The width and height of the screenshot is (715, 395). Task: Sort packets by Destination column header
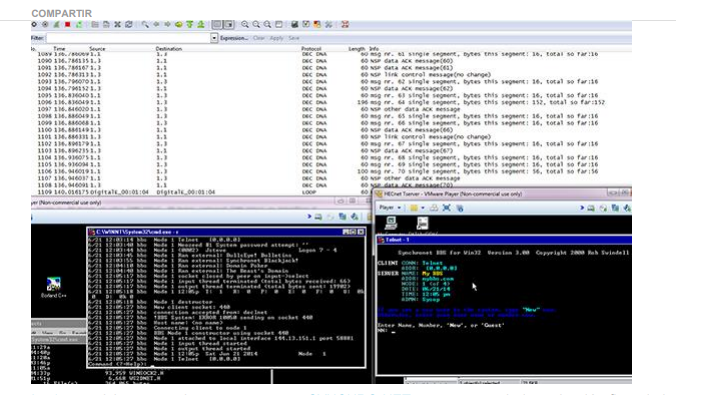pyautogui.click(x=169, y=48)
